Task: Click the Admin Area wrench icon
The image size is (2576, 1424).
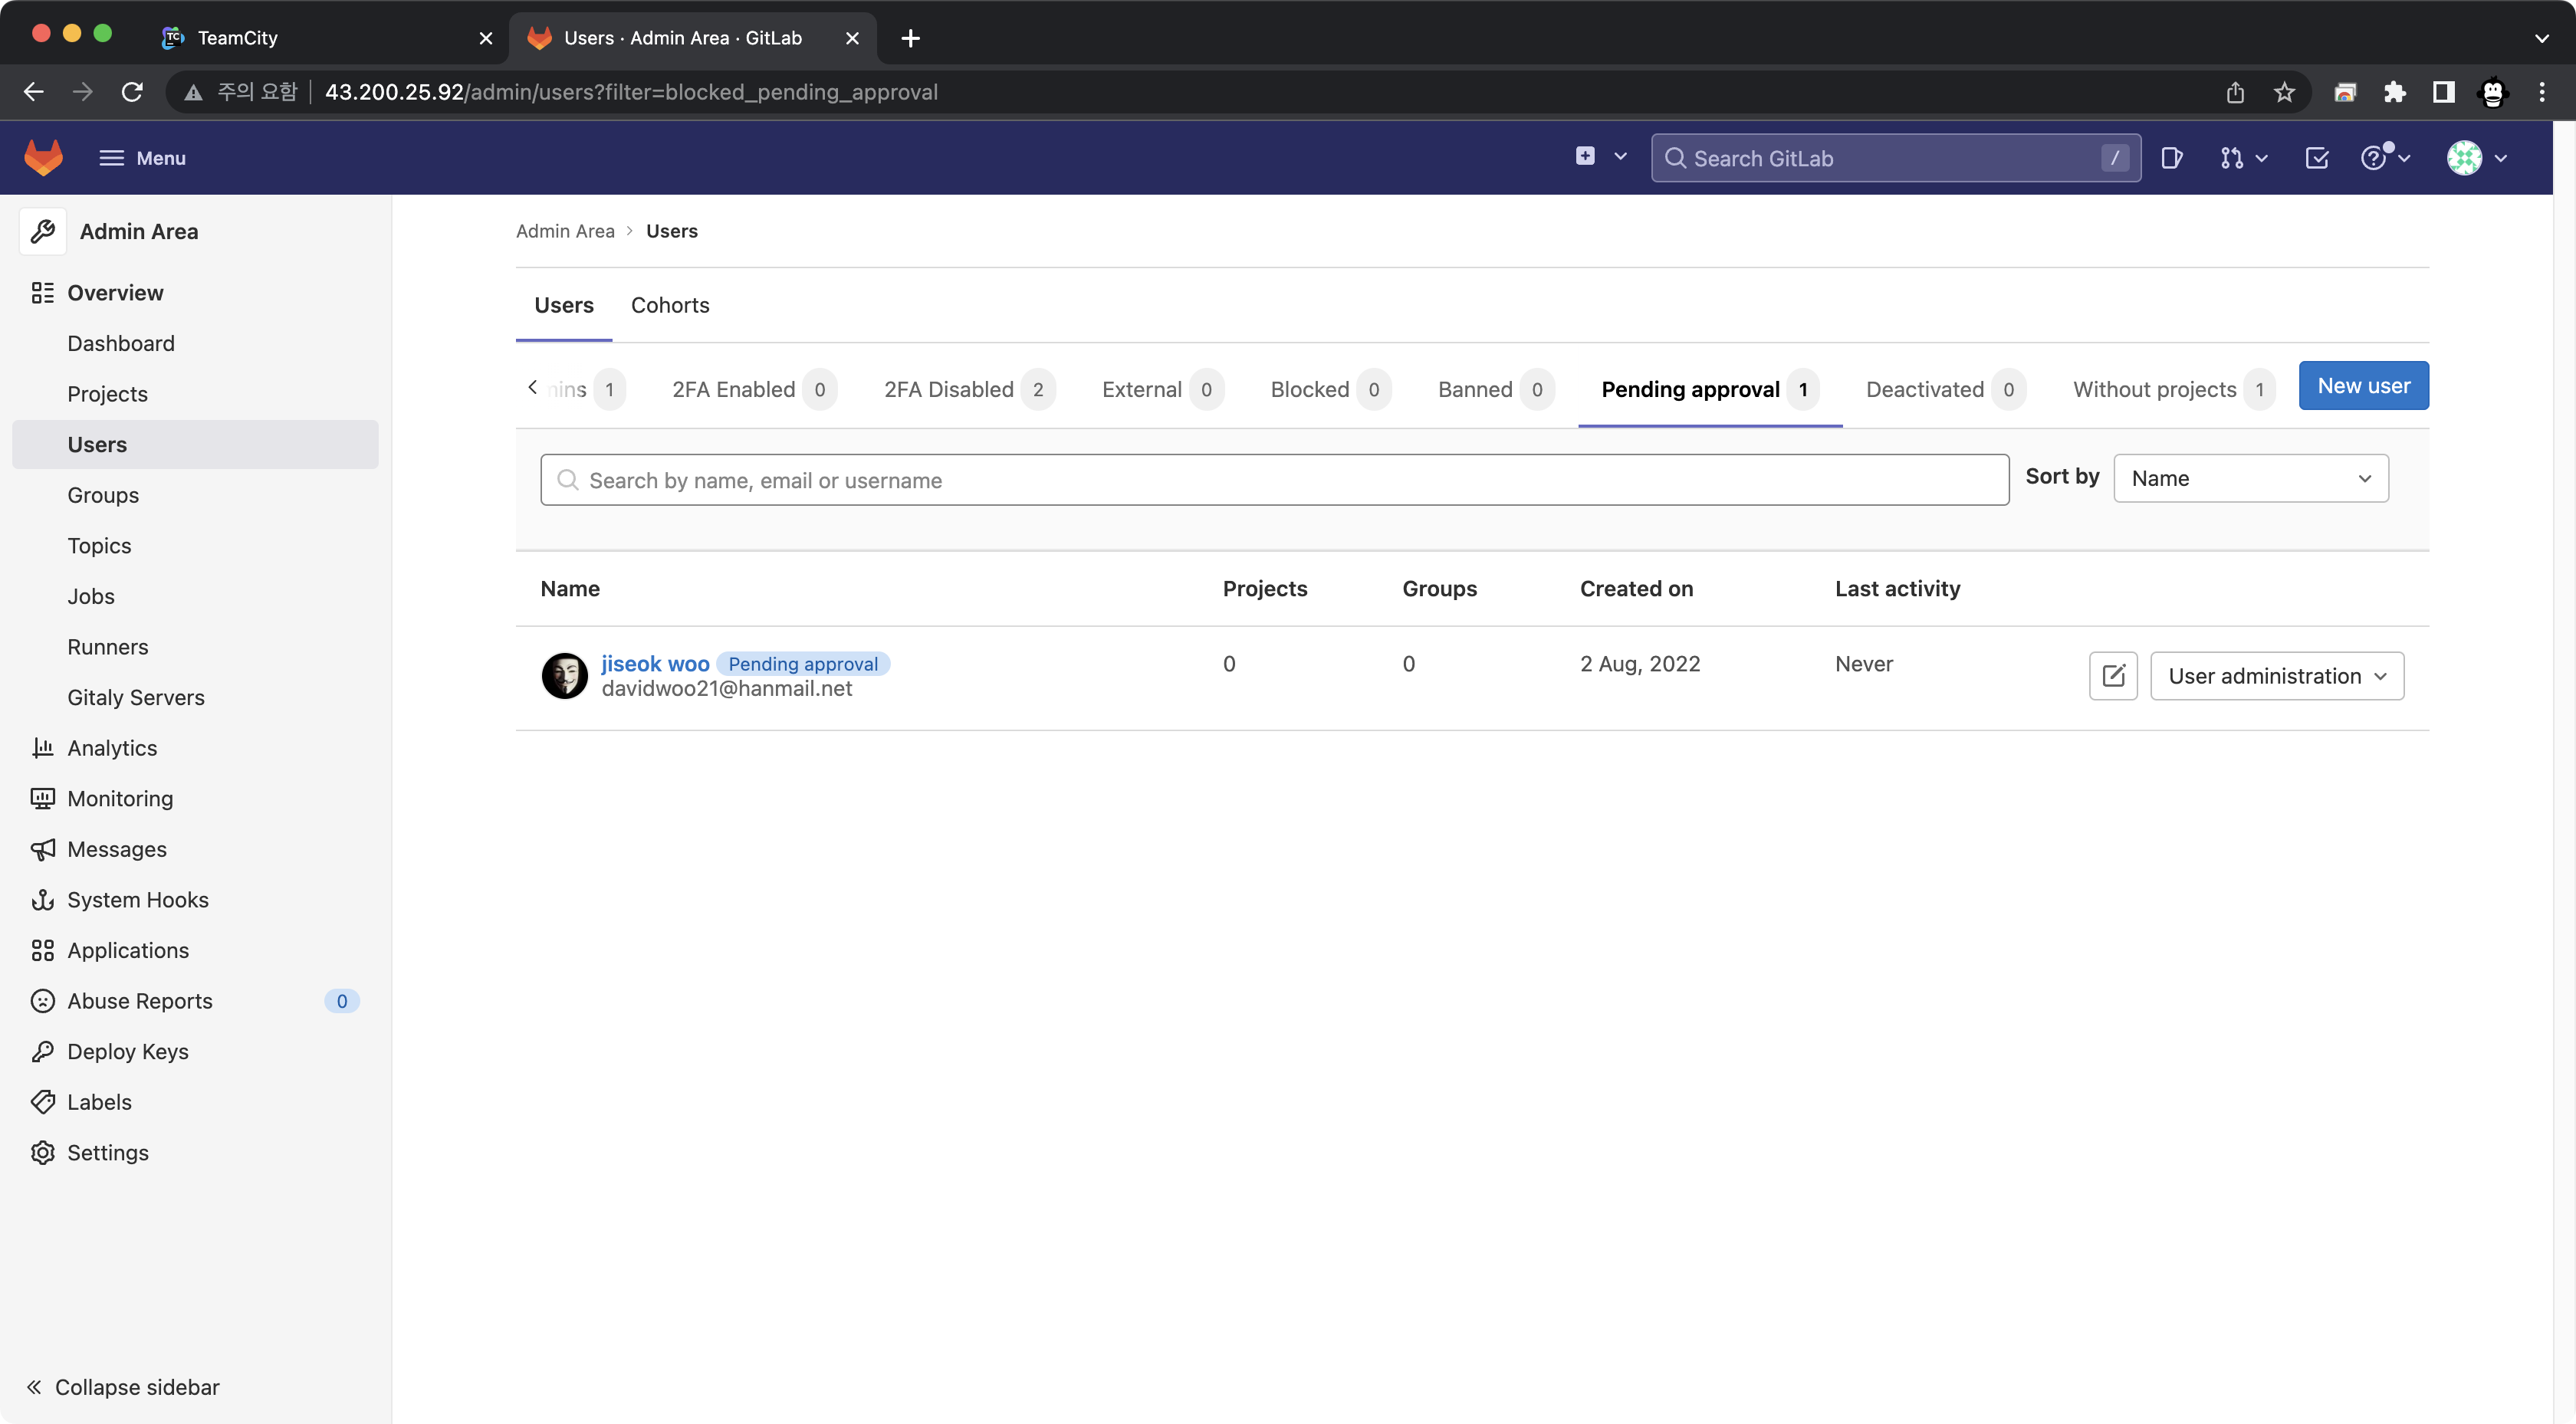Action: (x=43, y=231)
